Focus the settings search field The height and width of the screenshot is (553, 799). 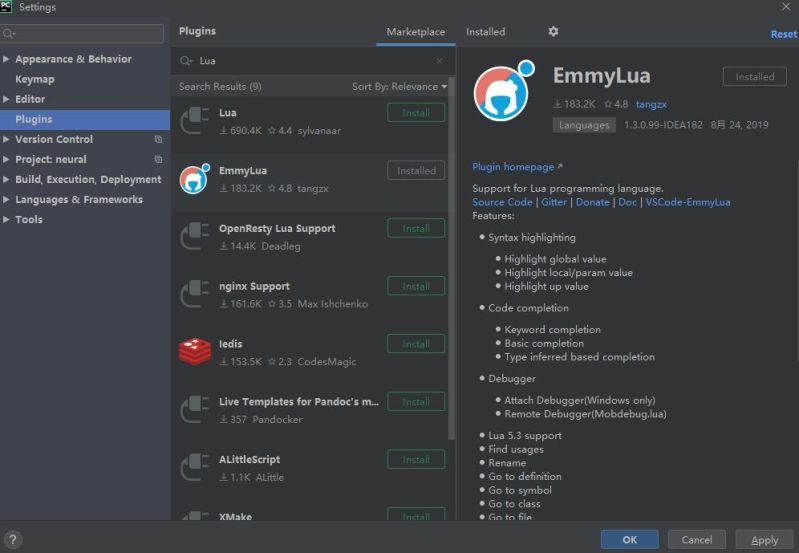point(82,34)
